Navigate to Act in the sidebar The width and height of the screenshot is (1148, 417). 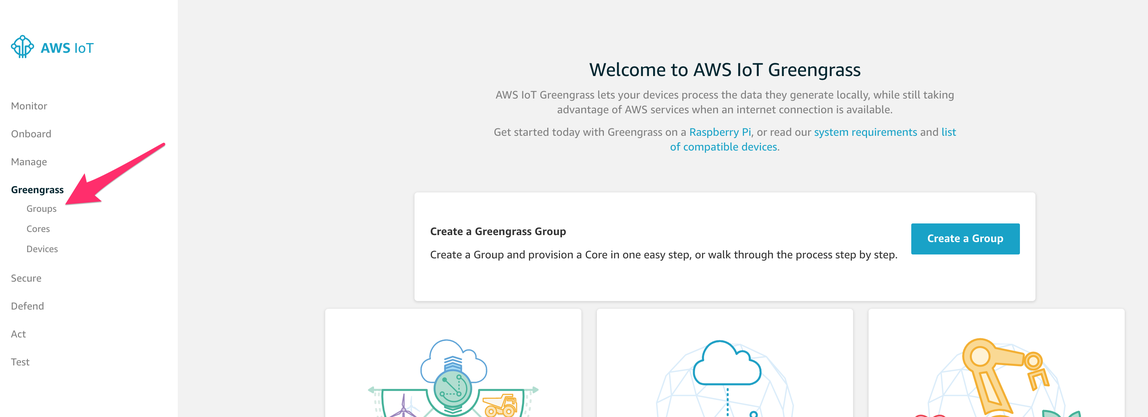(18, 334)
